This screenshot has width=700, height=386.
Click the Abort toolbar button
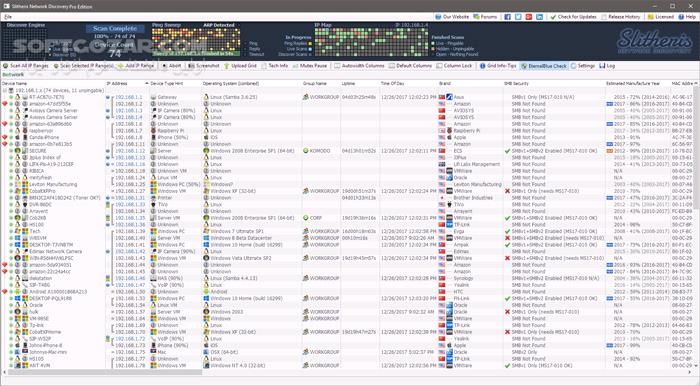coord(171,66)
